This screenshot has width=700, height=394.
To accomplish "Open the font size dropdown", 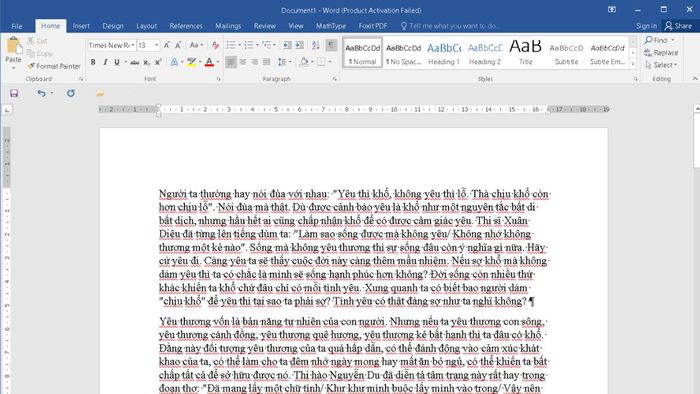I will pos(156,45).
